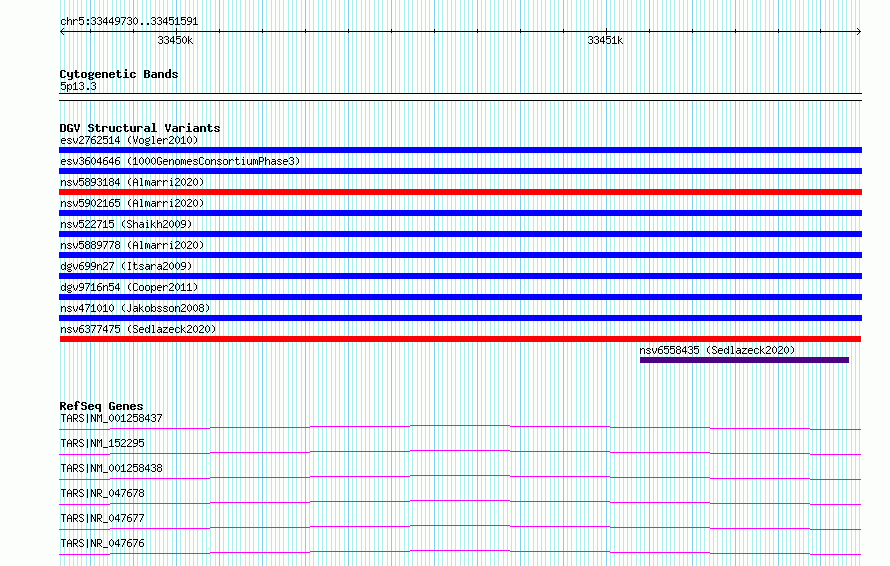Screen dimensions: 890x566
Task: Open nsv471010 (Jakobsson2008) label
Action: [135, 308]
